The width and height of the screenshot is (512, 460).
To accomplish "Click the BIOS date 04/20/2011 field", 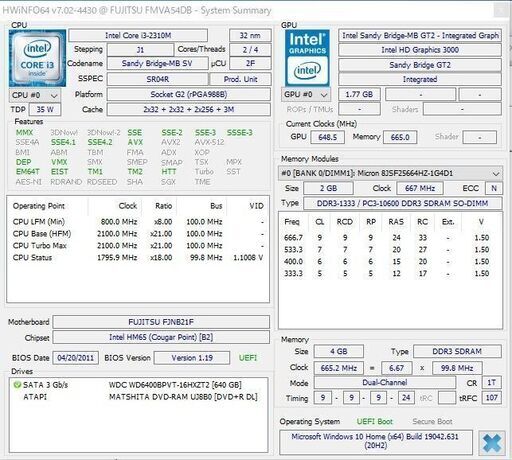I will 75,358.
